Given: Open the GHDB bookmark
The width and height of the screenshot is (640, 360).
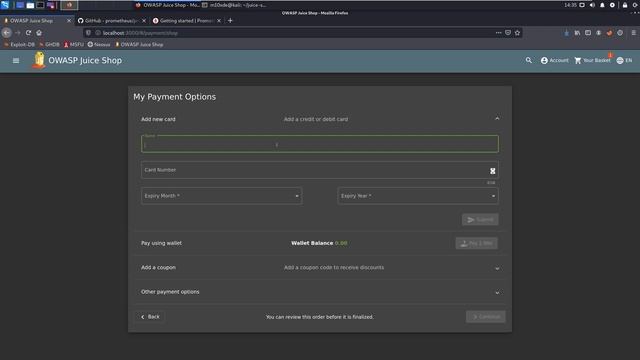Looking at the screenshot, I should pyautogui.click(x=49, y=44).
